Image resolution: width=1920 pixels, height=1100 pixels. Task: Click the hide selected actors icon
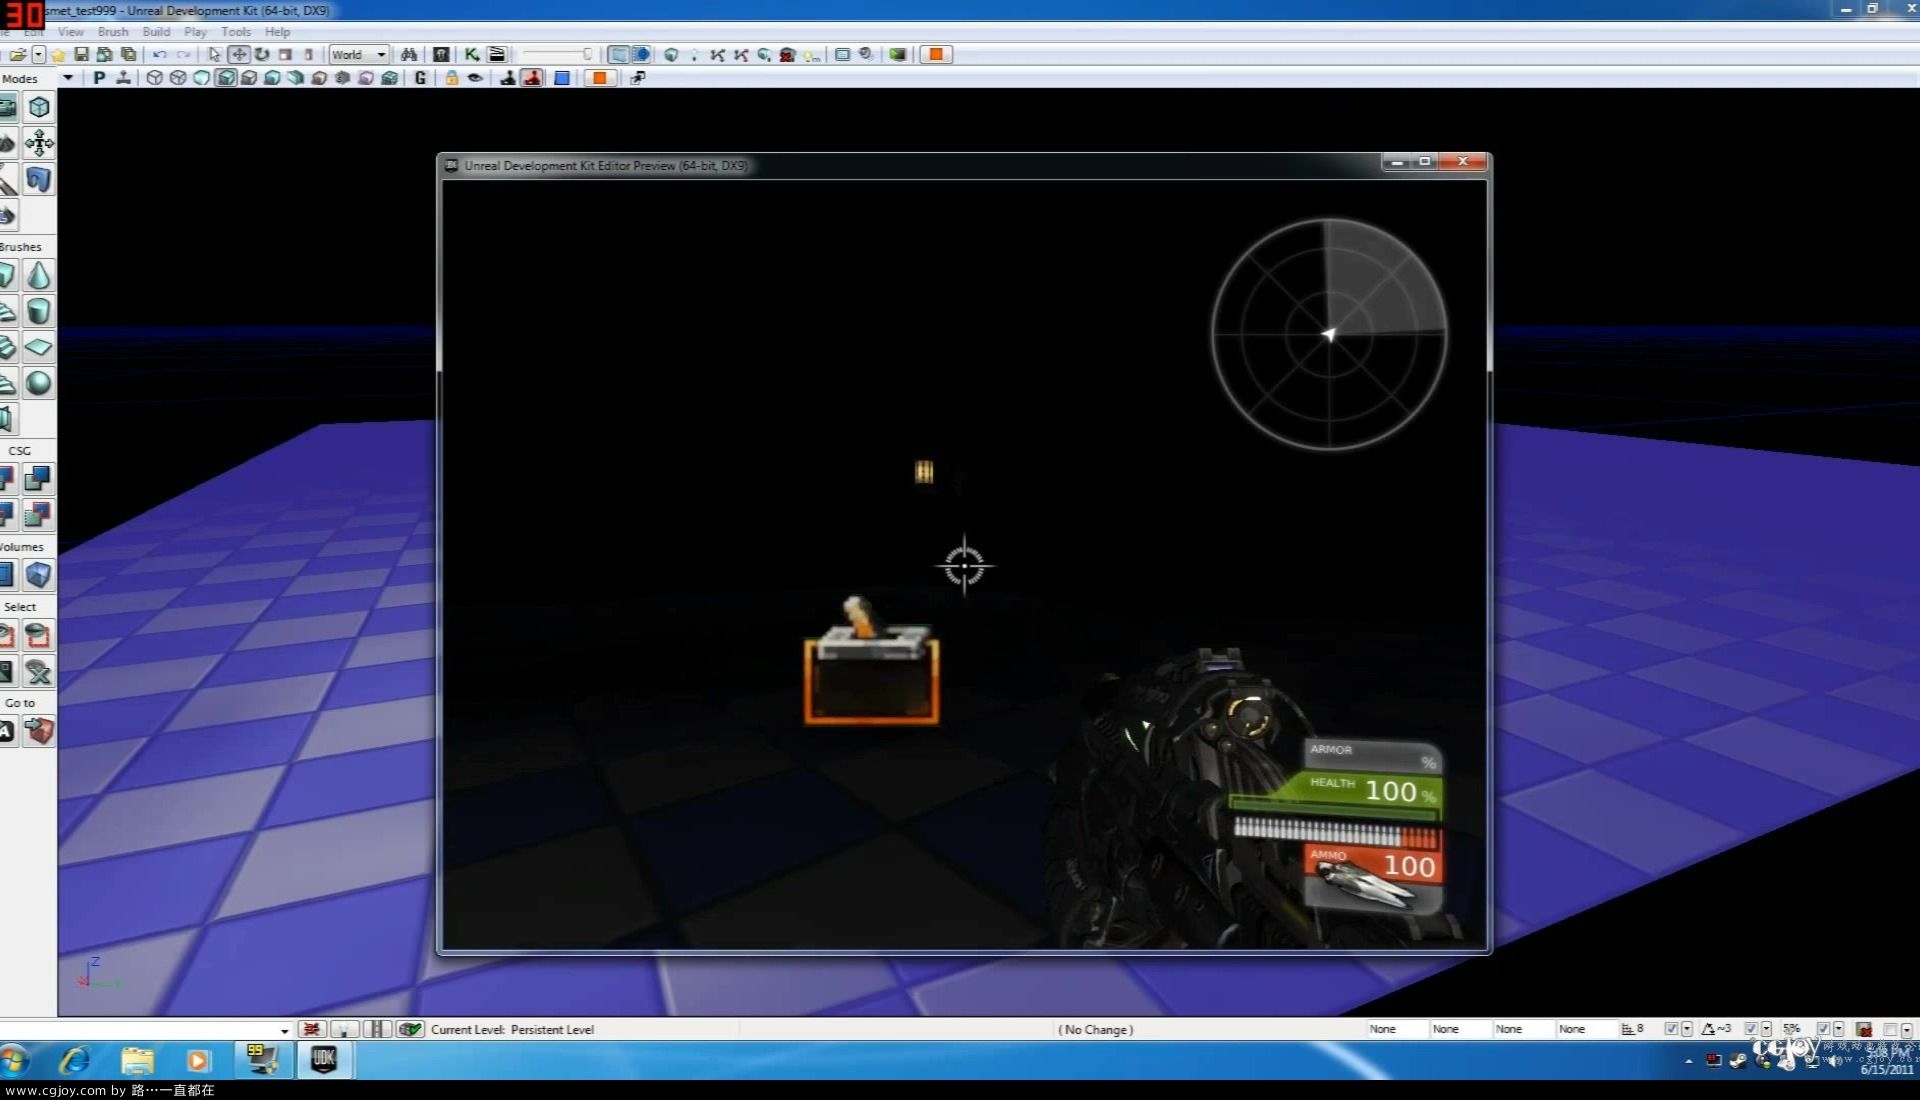[39, 635]
